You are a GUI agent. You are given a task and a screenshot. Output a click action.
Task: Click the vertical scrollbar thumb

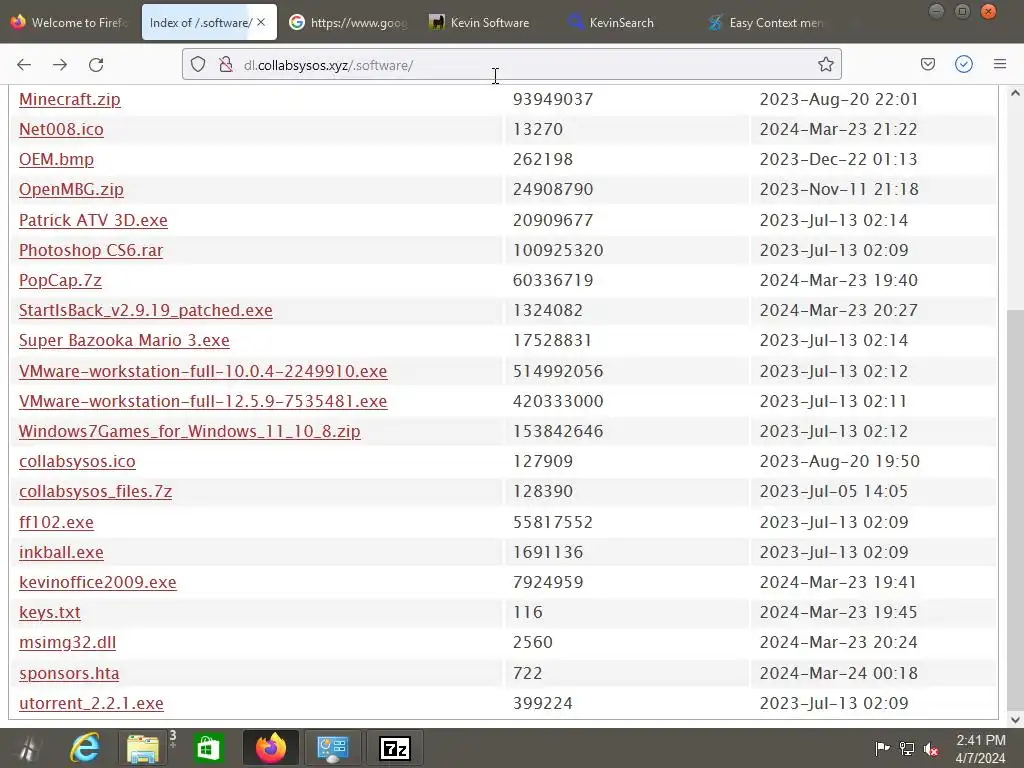1015,509
